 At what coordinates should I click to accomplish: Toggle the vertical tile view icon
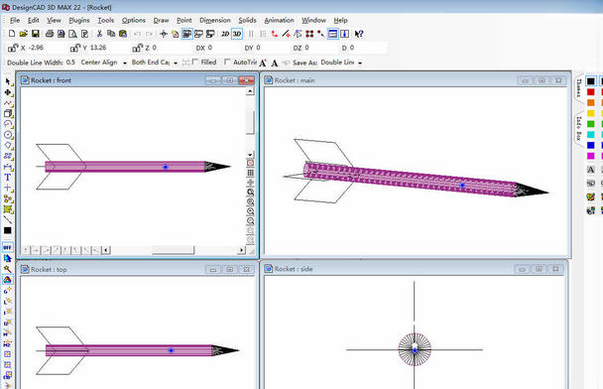345,34
